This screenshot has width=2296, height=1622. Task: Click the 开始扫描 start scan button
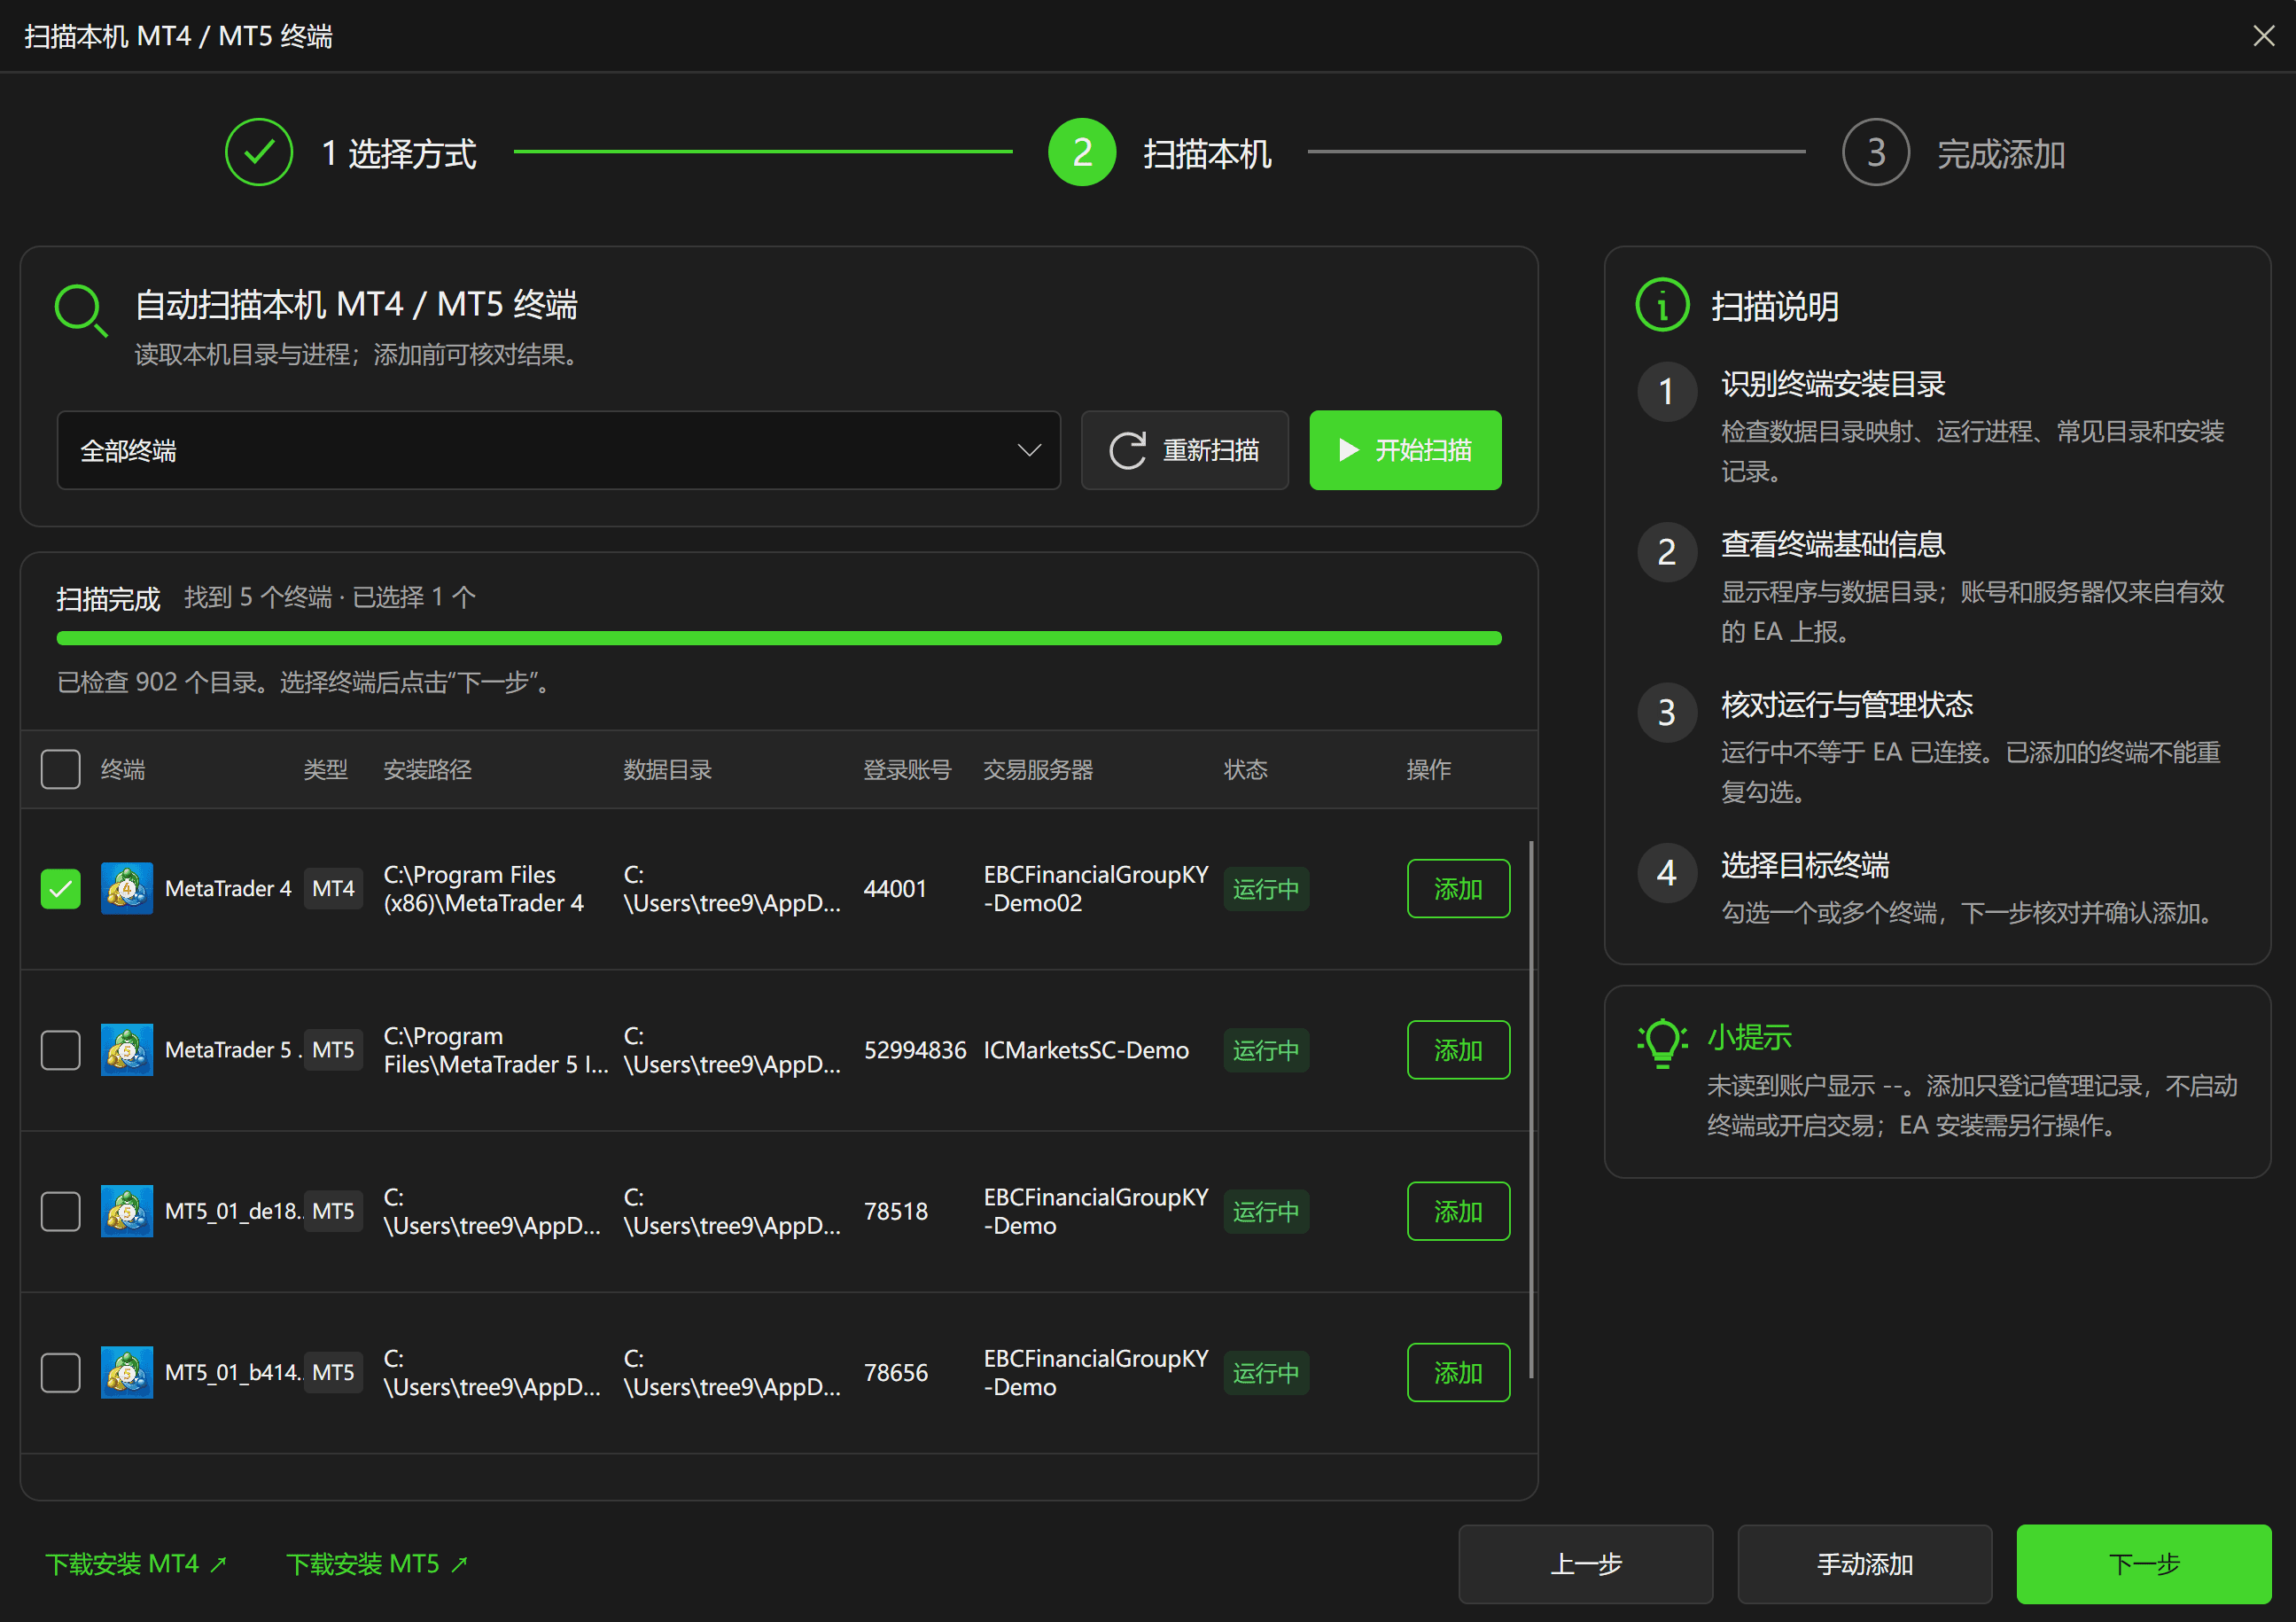1405,450
